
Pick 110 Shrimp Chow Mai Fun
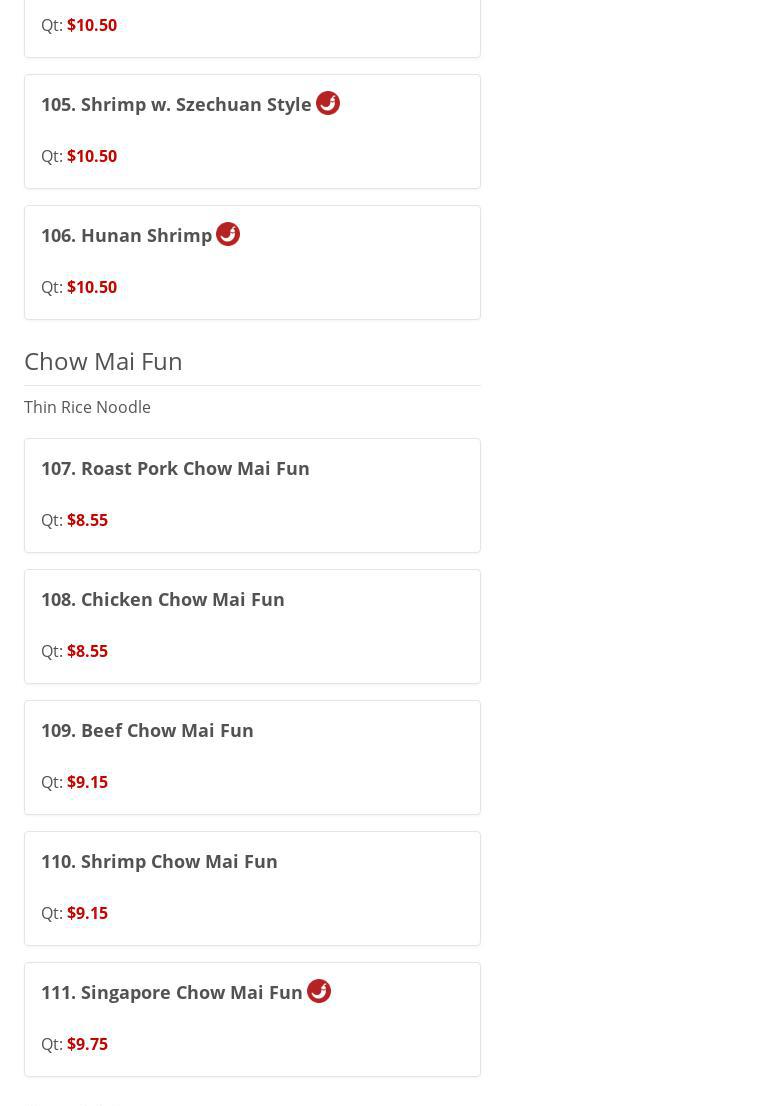(159, 862)
